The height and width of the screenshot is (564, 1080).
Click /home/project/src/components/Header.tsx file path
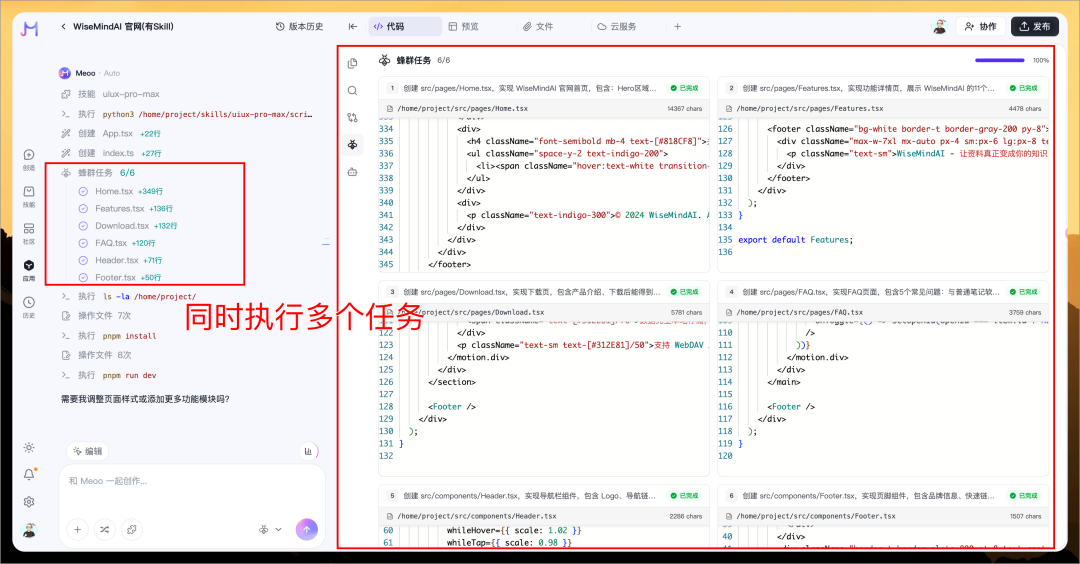(477, 516)
